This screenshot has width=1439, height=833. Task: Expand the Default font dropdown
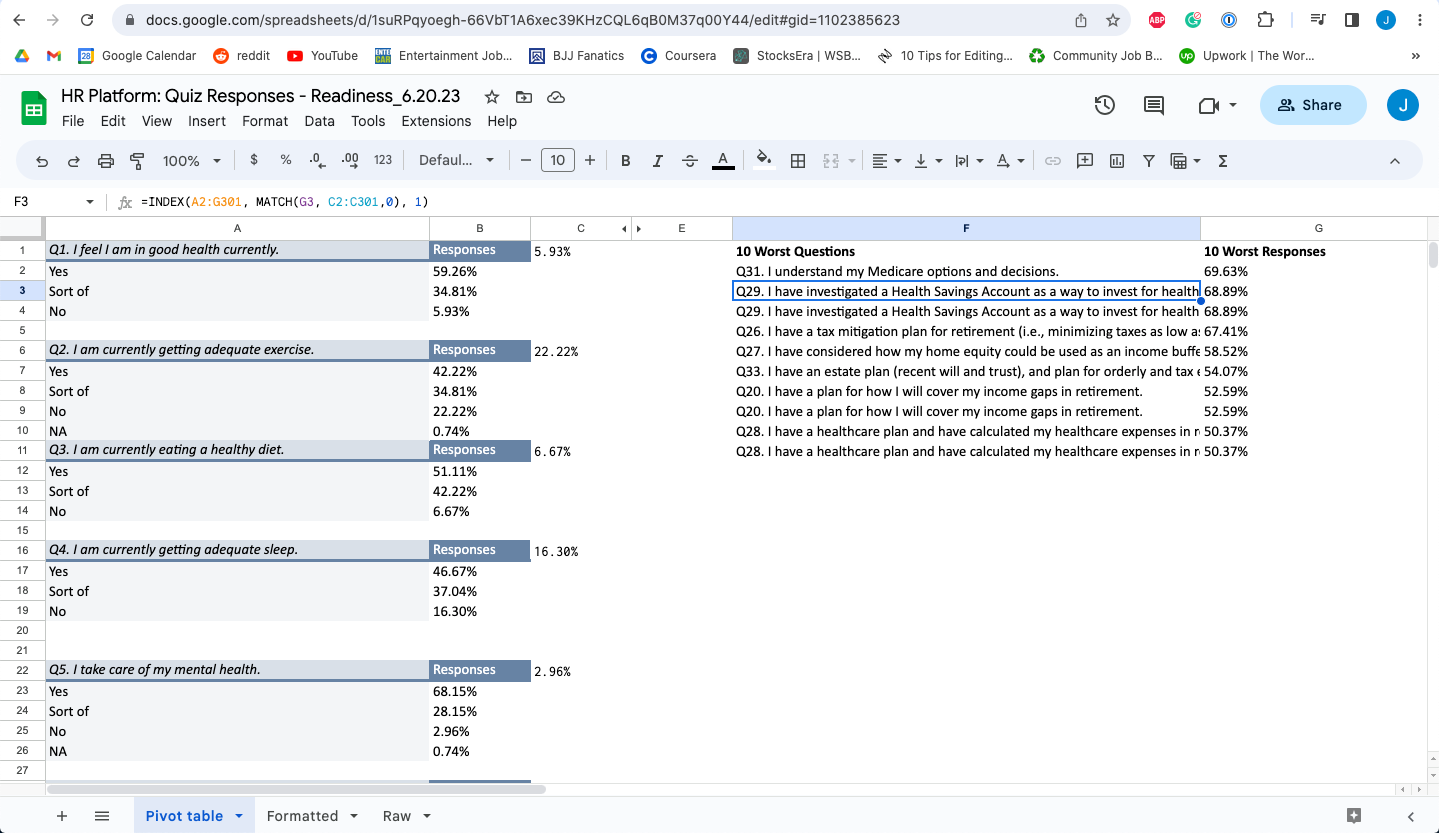tap(456, 160)
